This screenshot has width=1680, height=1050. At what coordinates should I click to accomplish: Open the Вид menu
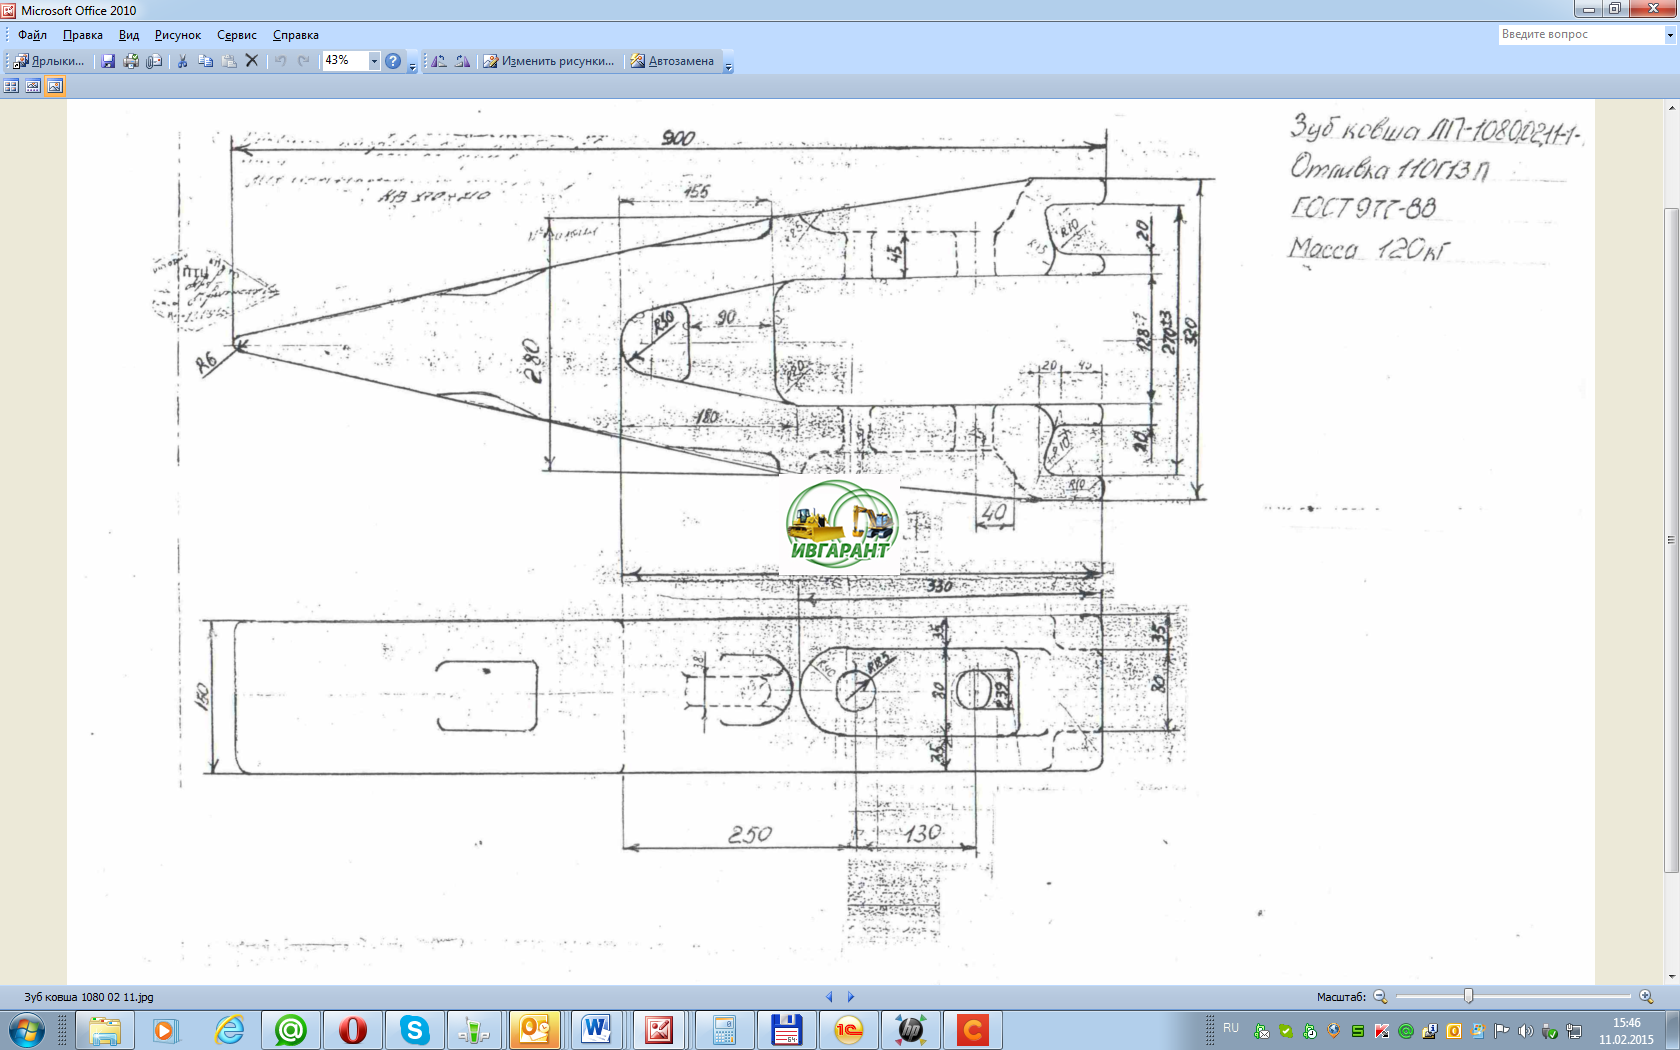point(129,35)
